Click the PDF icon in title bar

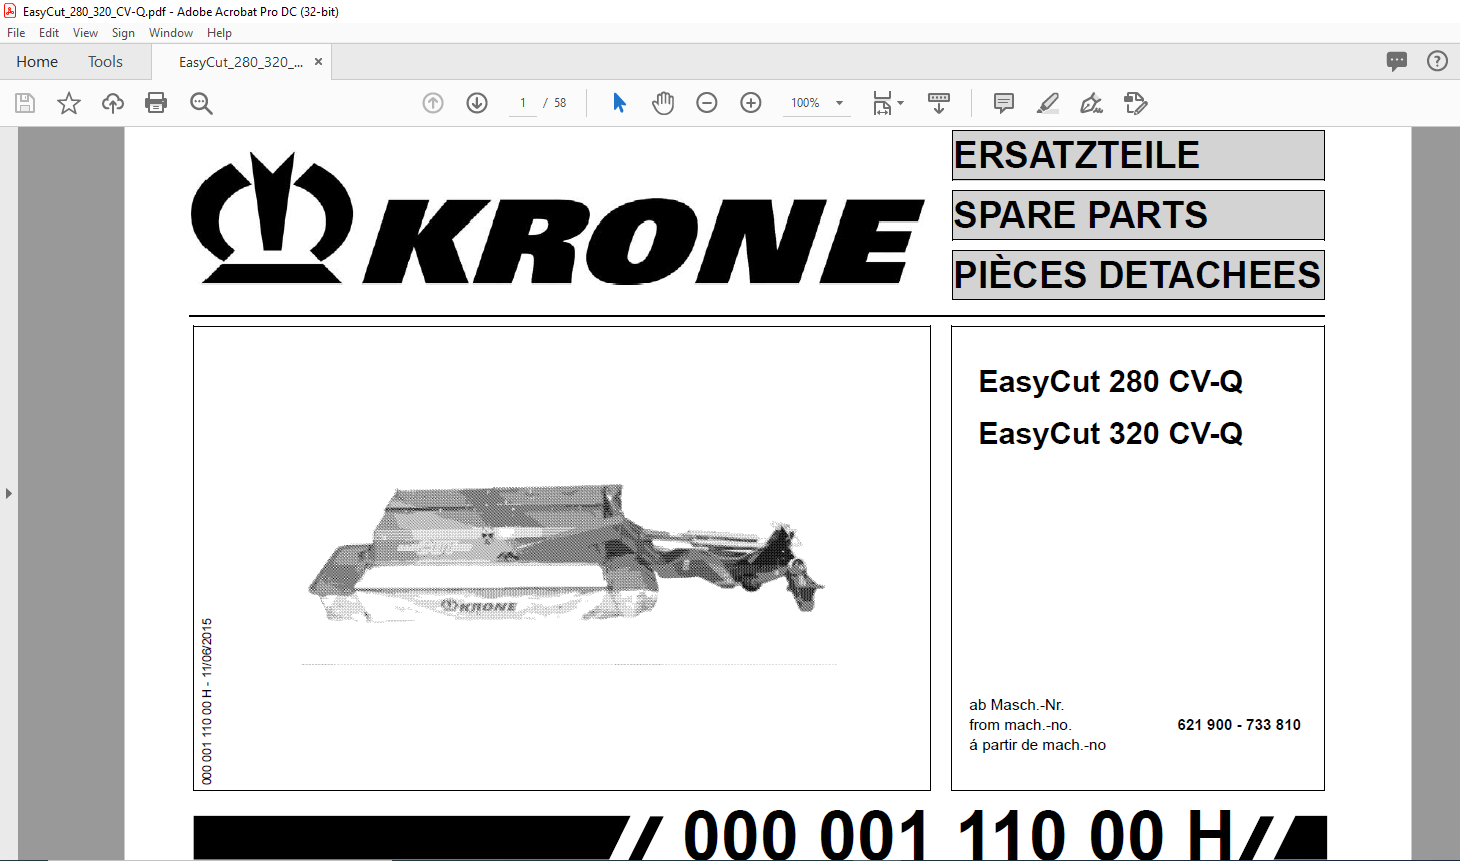[x=10, y=11]
